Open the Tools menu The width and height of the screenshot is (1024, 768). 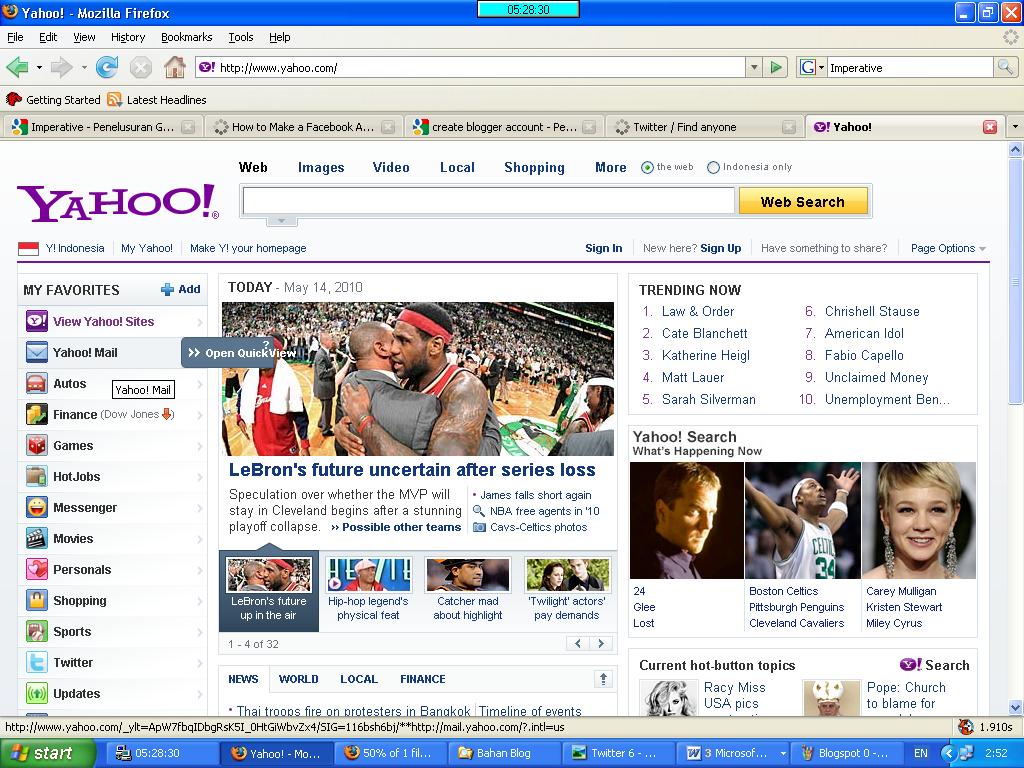(x=241, y=37)
